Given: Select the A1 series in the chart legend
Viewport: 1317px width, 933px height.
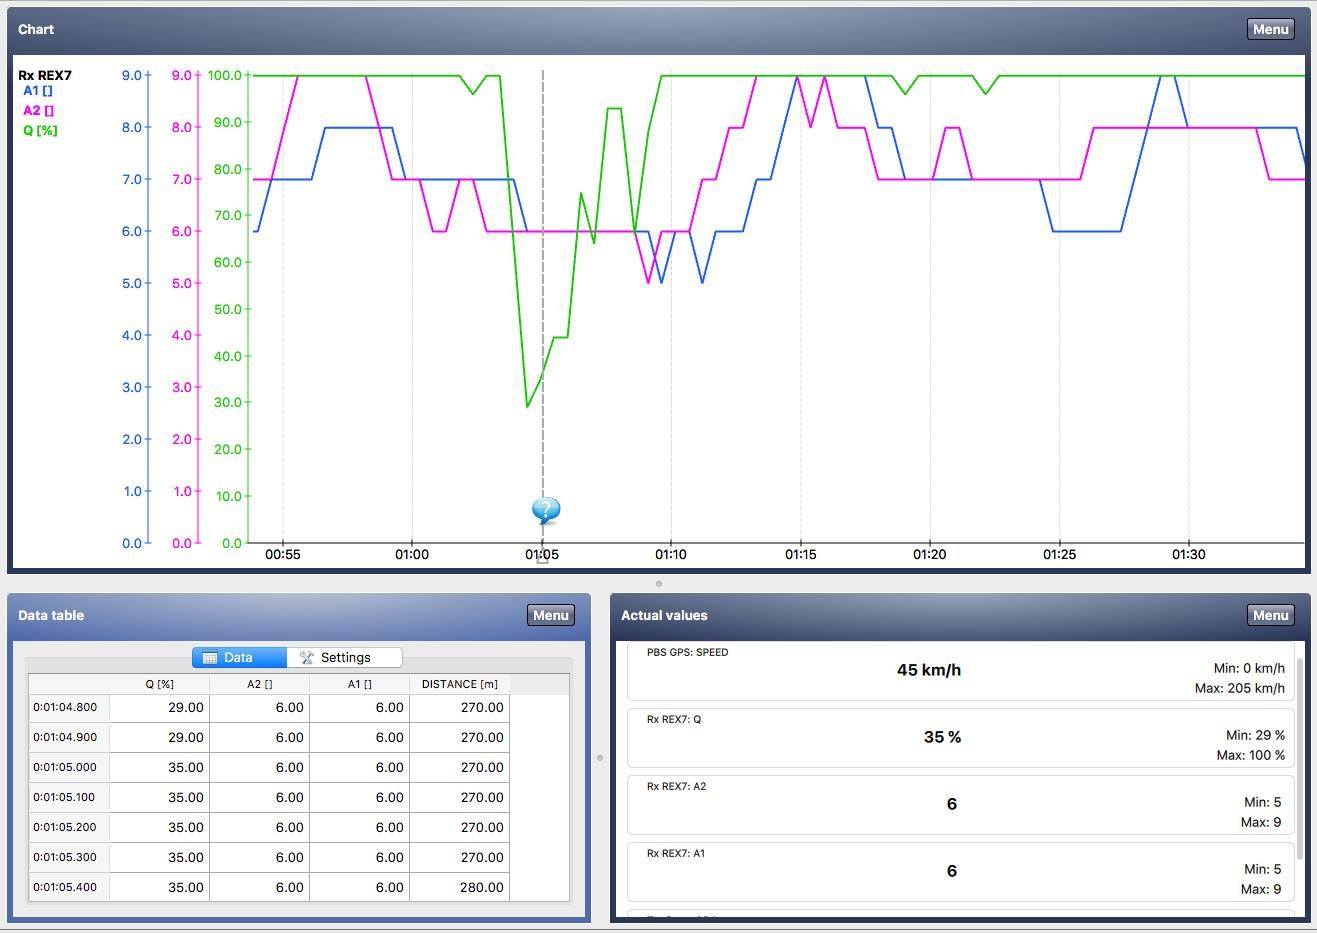Looking at the screenshot, I should (x=38, y=91).
